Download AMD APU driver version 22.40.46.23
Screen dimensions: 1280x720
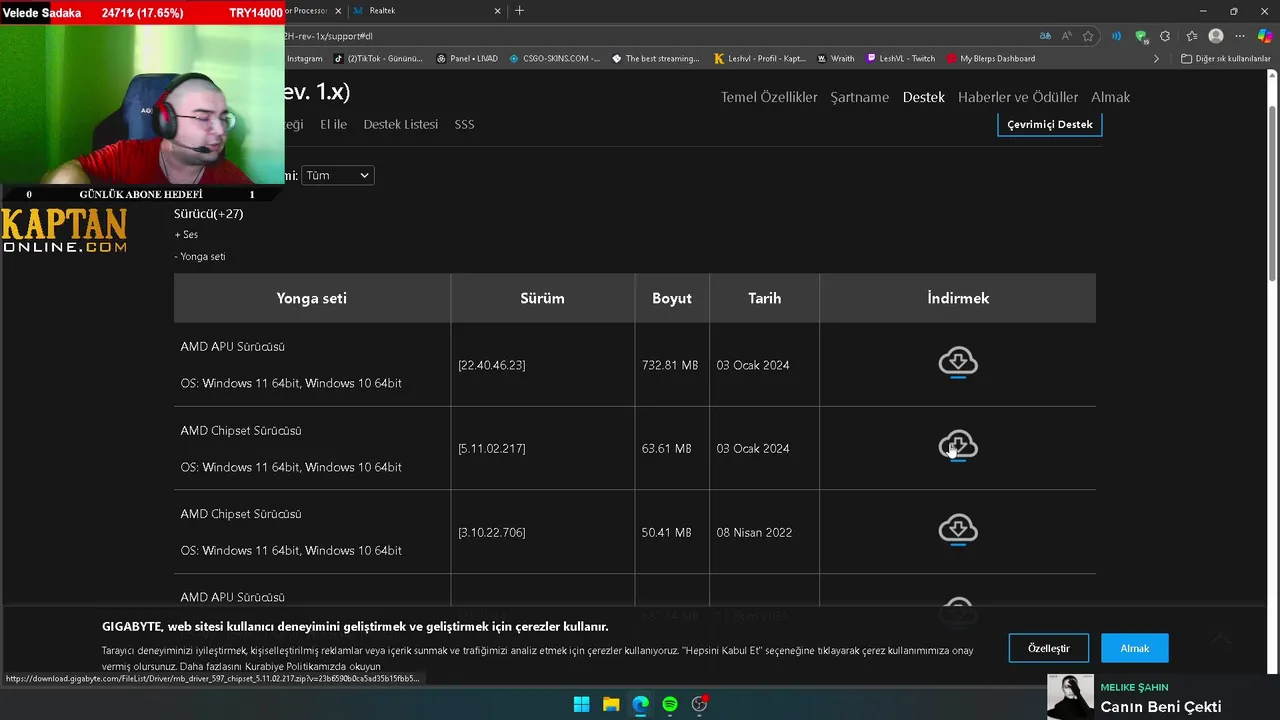[x=958, y=362]
